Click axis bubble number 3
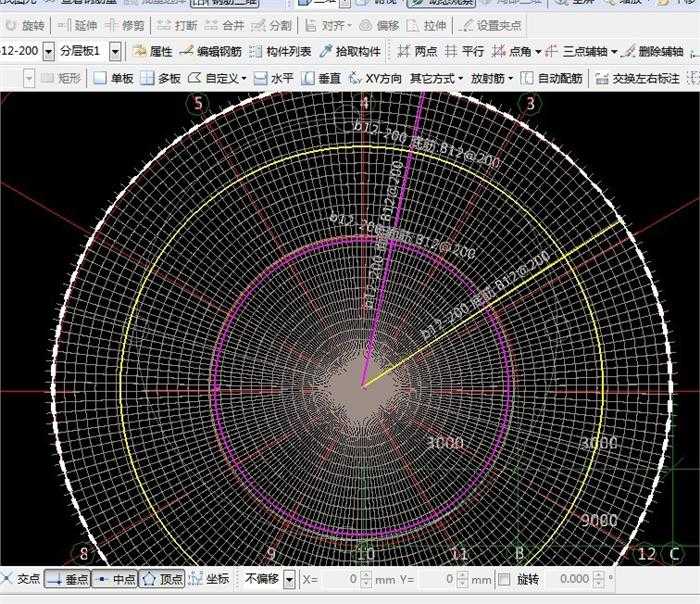 [x=530, y=104]
